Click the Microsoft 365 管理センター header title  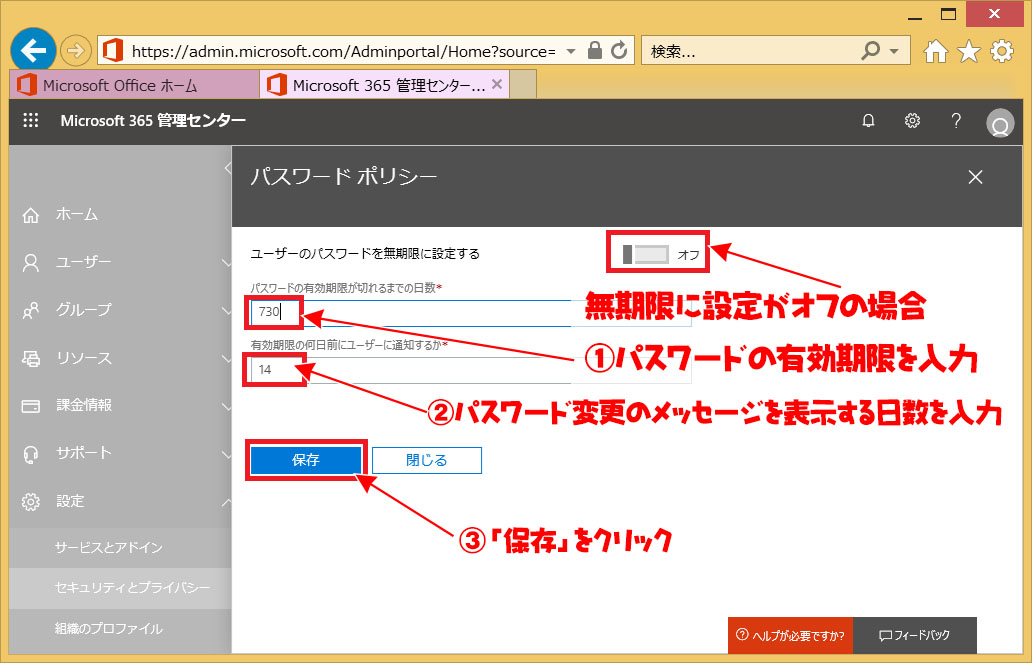[x=153, y=120]
